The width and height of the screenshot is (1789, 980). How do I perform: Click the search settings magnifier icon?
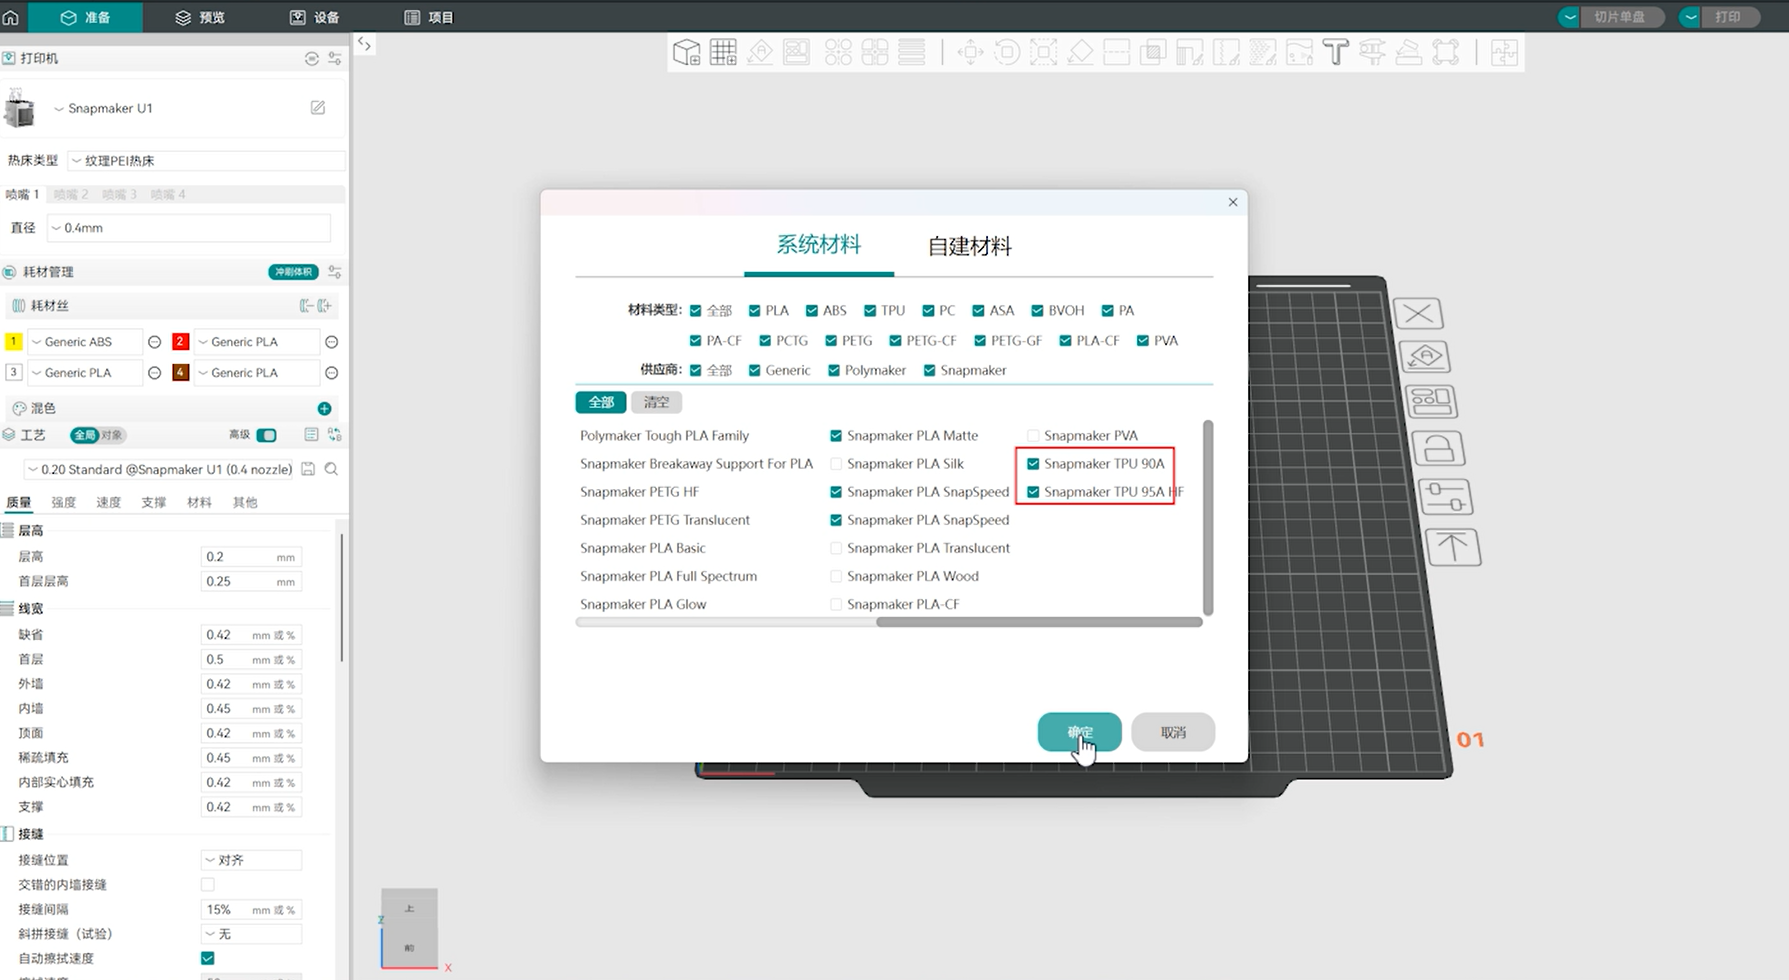(331, 469)
